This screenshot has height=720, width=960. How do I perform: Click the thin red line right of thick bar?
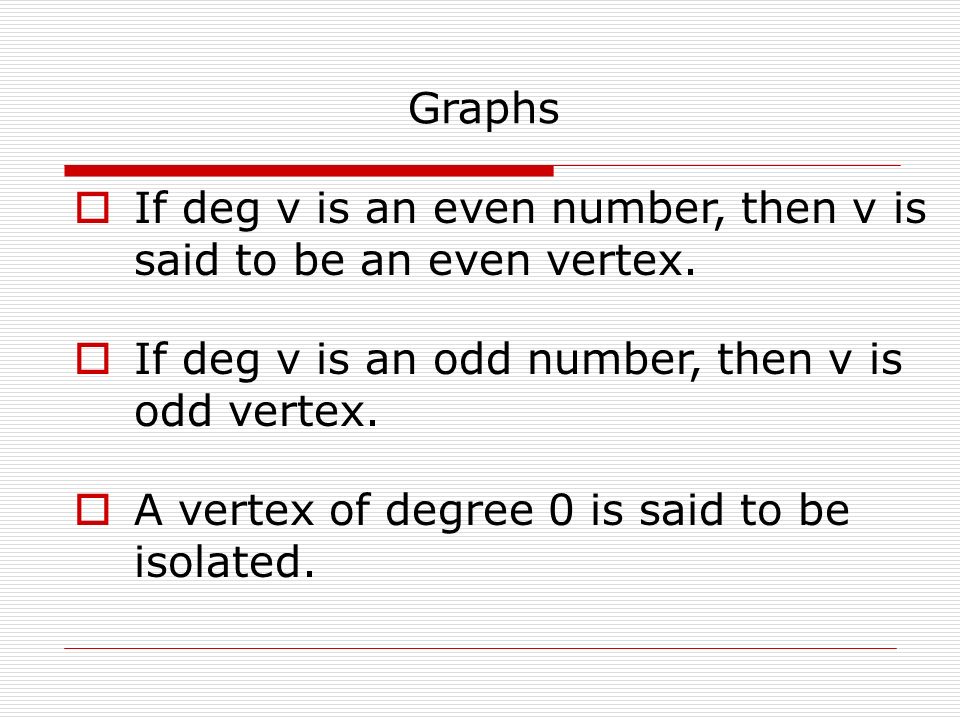pyautogui.click(x=727, y=165)
